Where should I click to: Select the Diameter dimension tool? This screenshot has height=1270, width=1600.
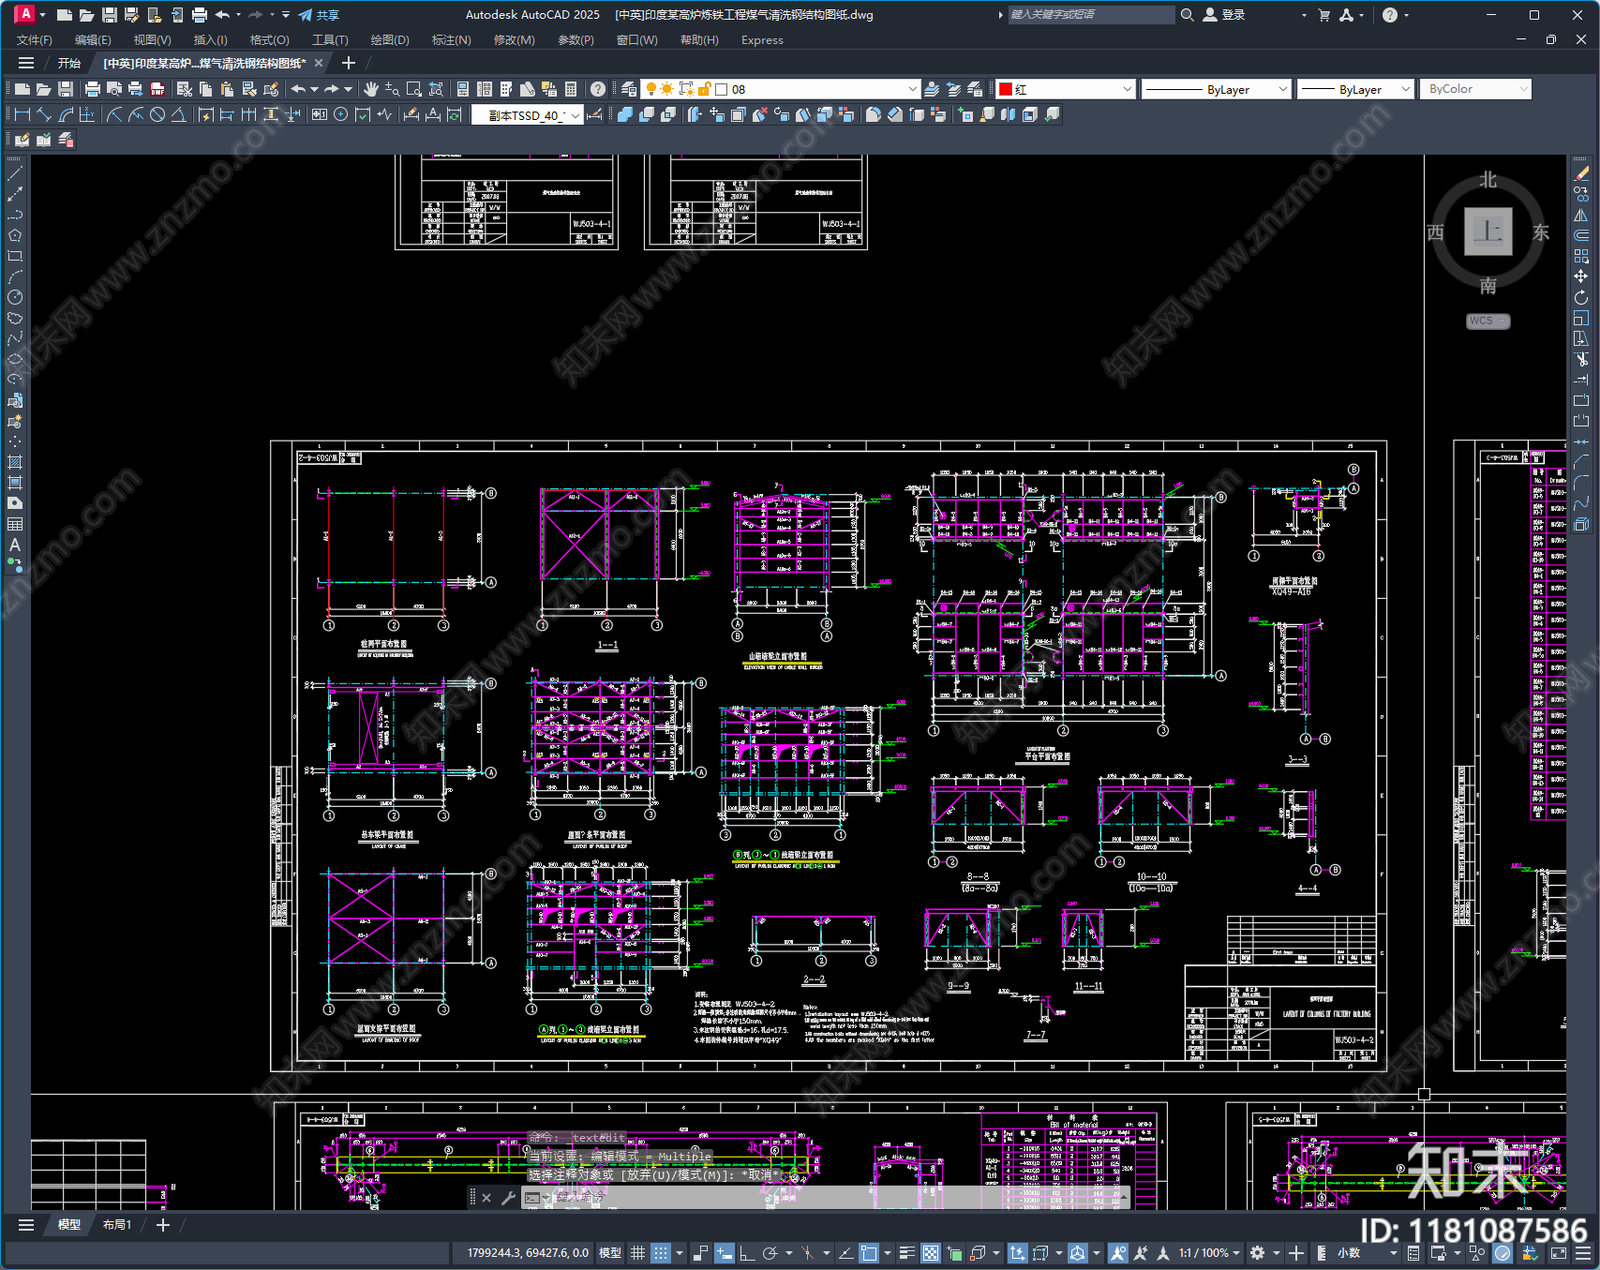157,115
